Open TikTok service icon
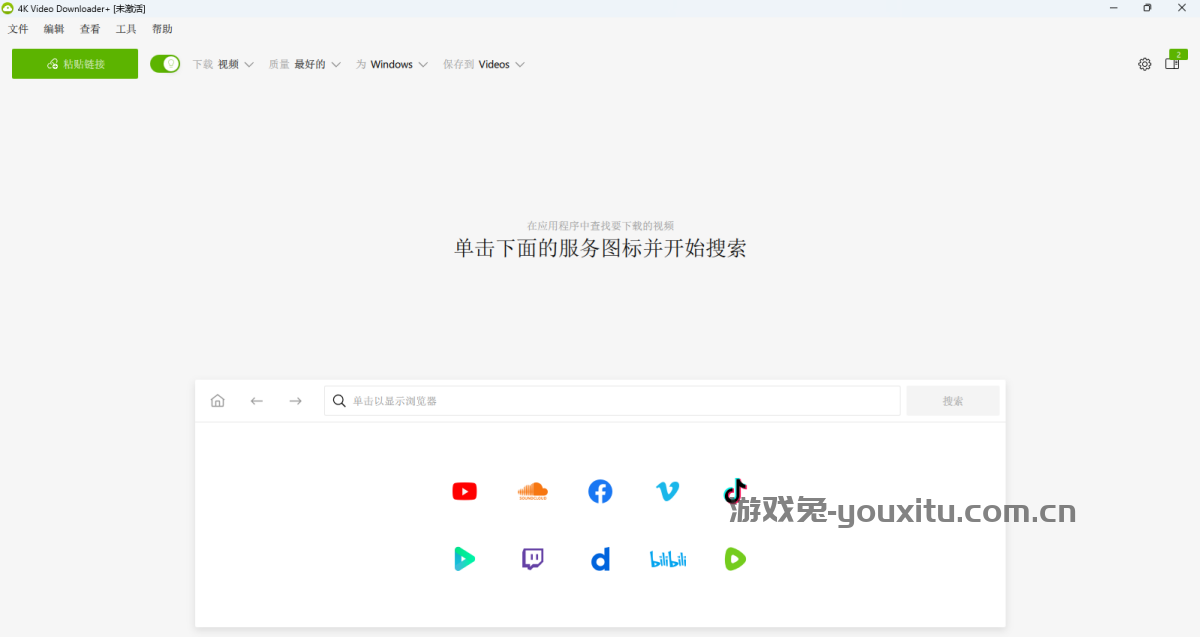This screenshot has height=637, width=1200. 735,491
